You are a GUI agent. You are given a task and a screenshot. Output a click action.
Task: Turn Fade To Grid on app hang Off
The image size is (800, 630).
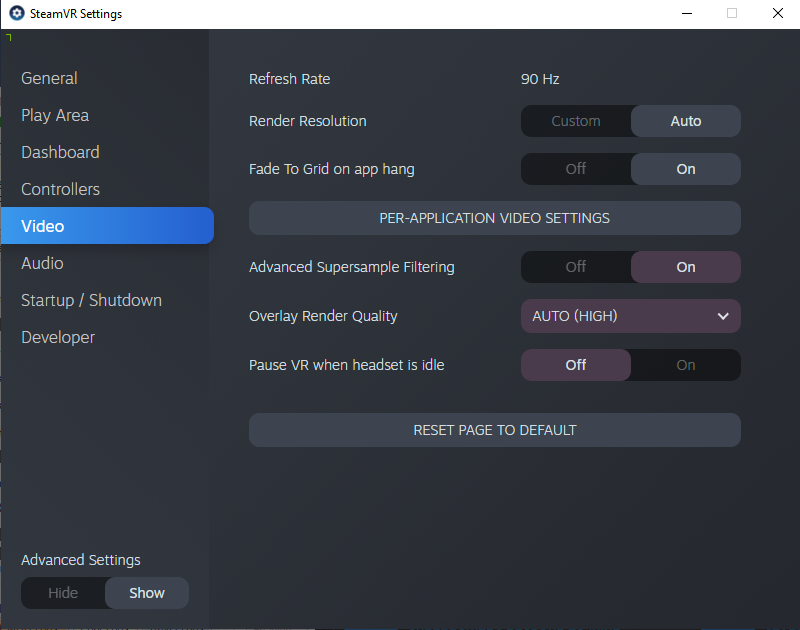coord(576,169)
